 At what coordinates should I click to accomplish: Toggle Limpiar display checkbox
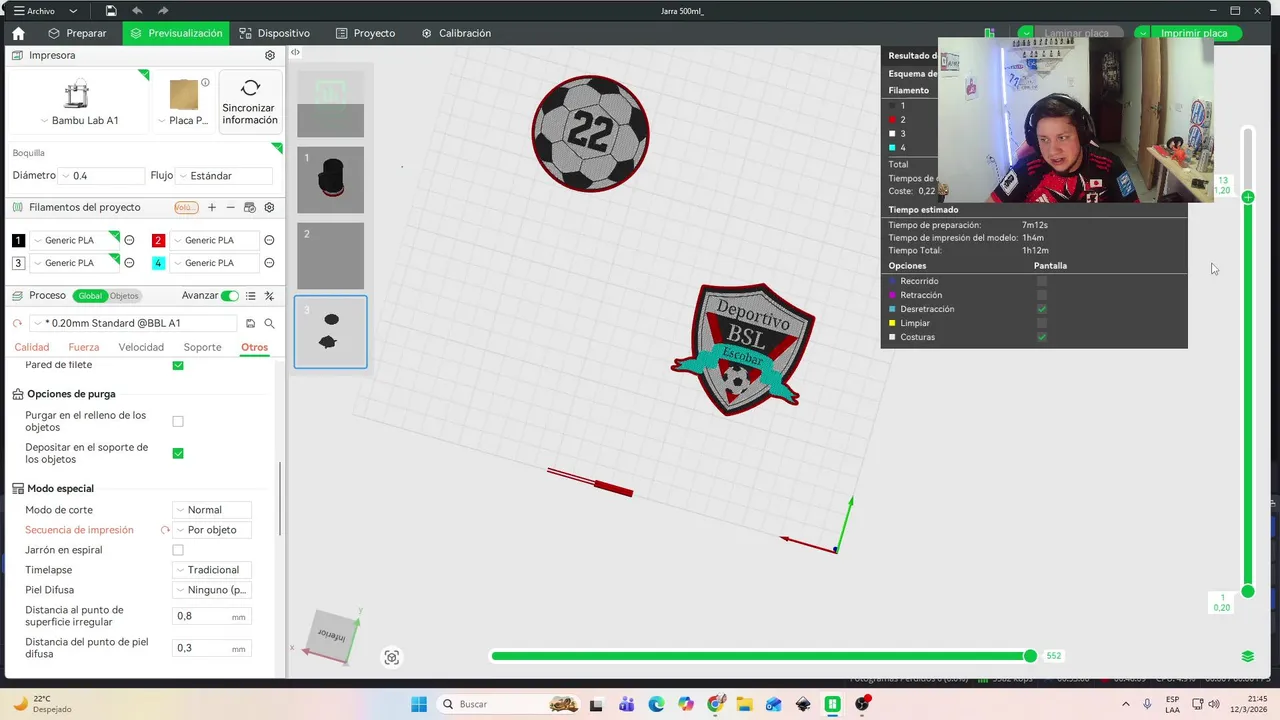[x=1042, y=323]
